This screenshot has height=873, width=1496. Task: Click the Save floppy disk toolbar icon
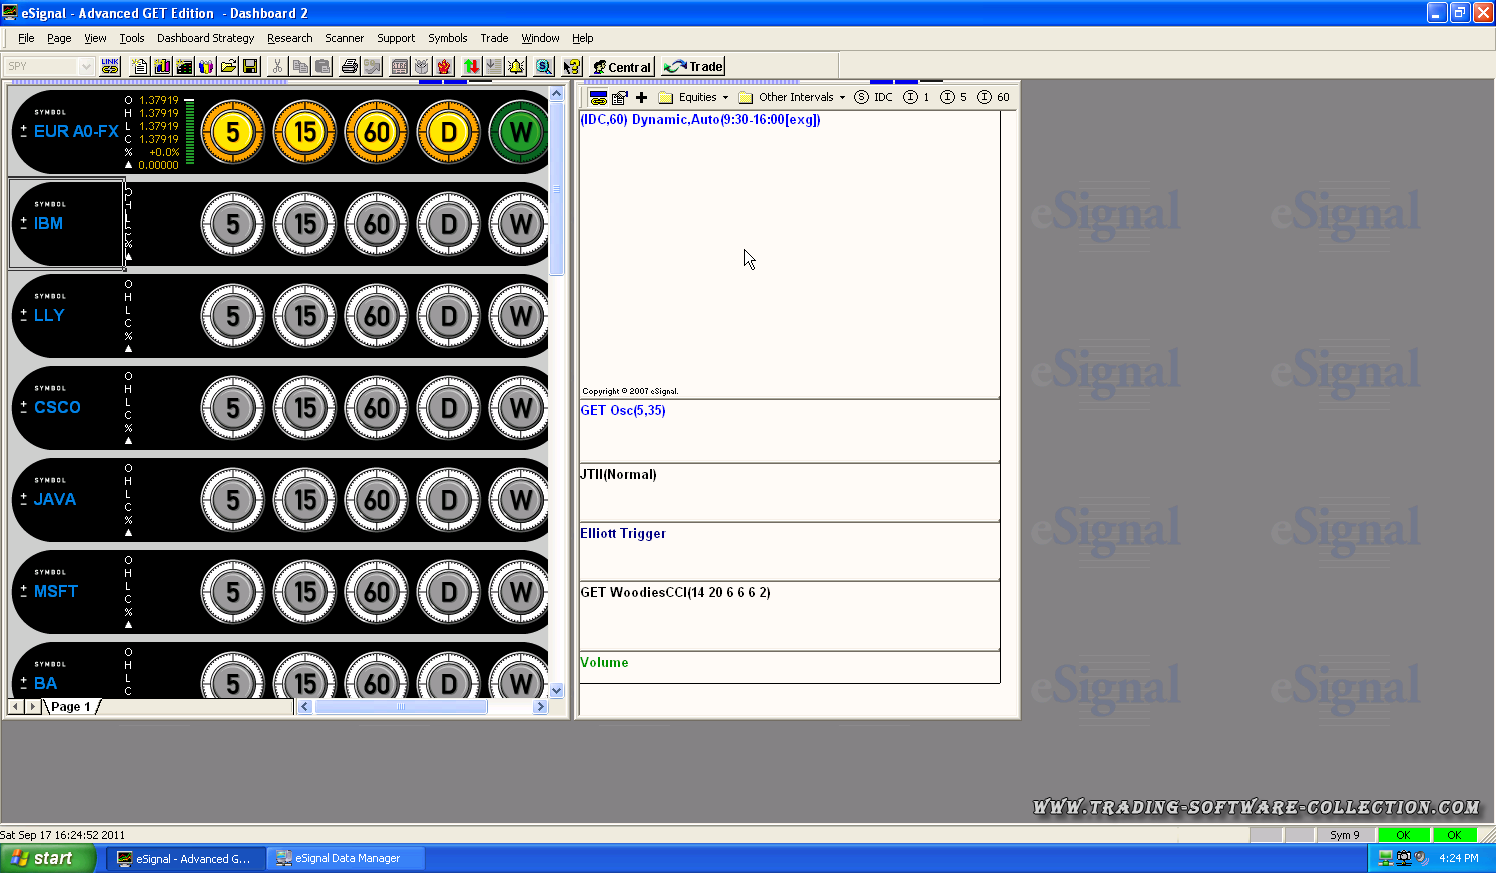tap(250, 66)
